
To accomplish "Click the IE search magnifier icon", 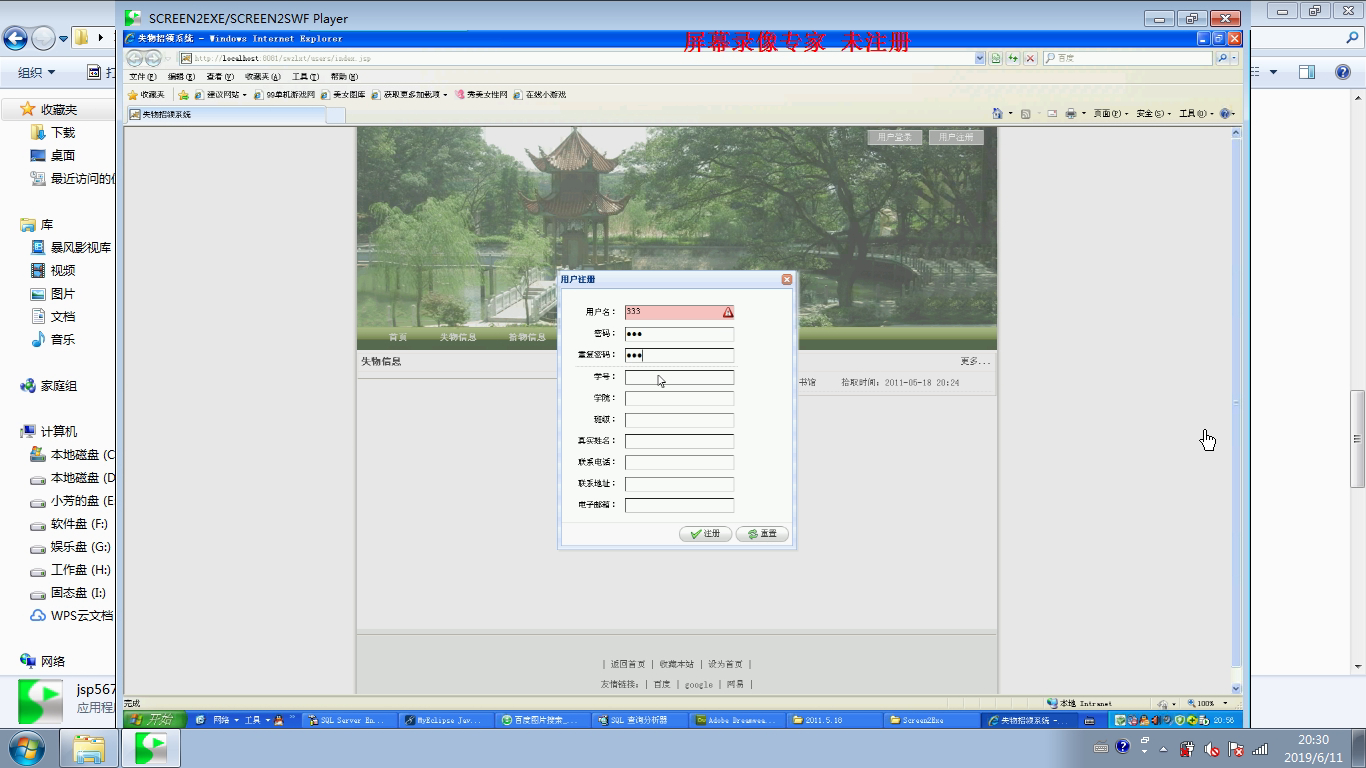I will [1222, 58].
